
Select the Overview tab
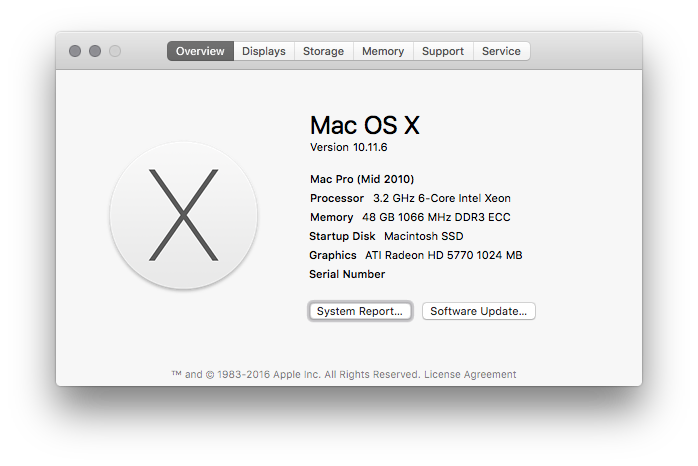[200, 51]
